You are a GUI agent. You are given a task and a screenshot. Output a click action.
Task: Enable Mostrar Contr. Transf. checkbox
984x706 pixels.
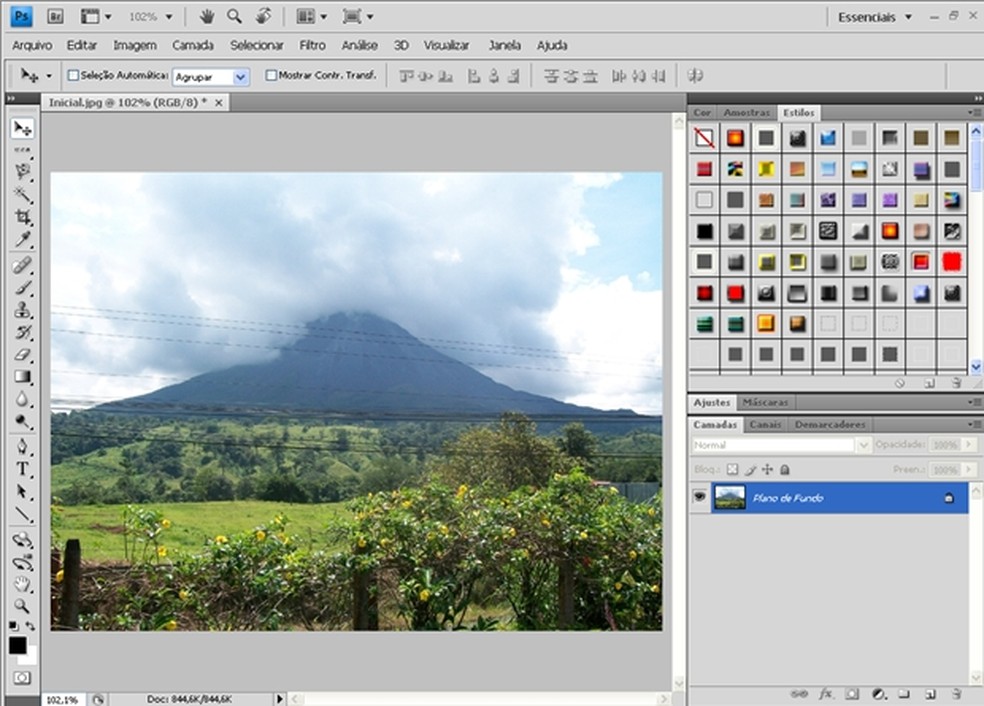pyautogui.click(x=271, y=75)
